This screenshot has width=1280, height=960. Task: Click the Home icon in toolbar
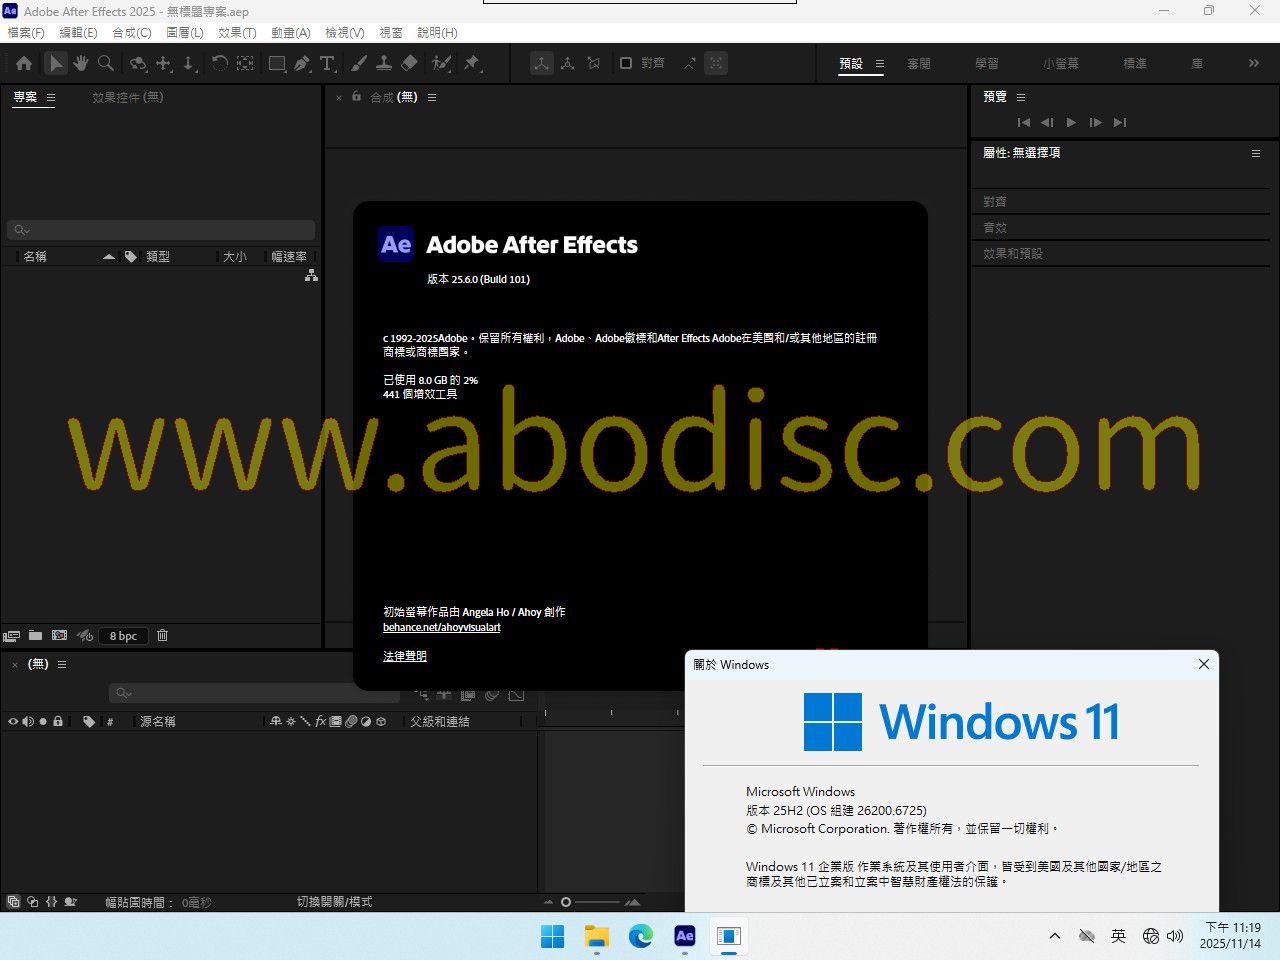24,64
